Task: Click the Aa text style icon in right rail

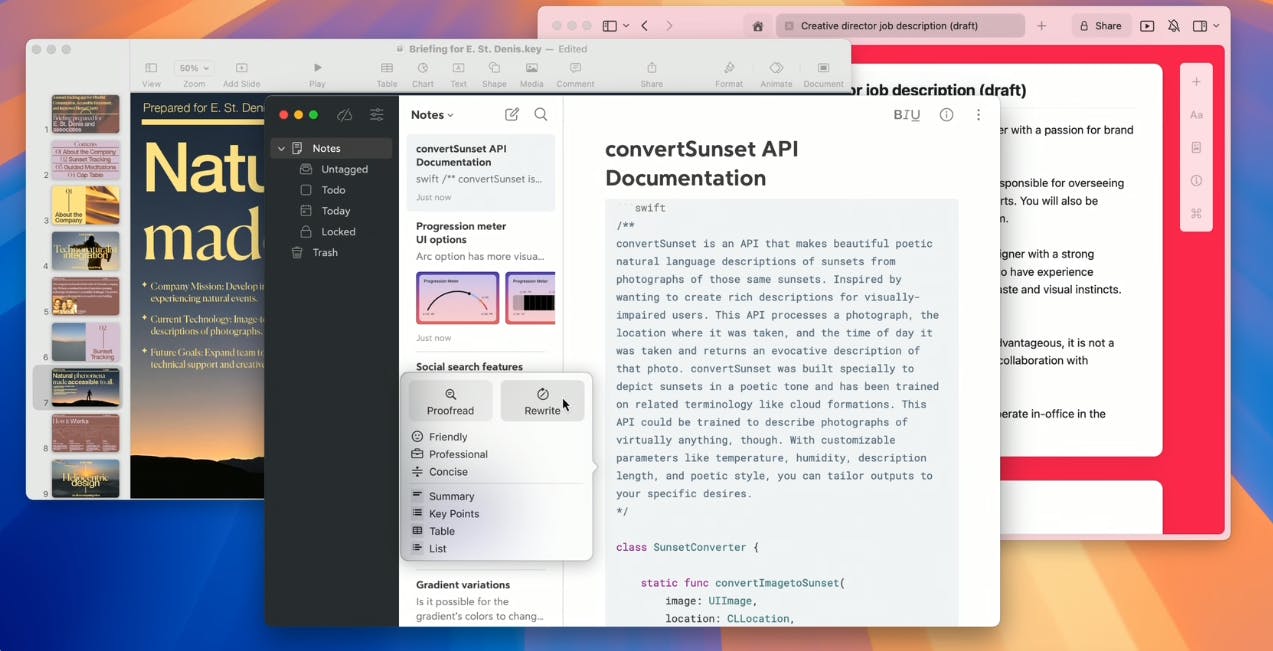Action: pyautogui.click(x=1196, y=115)
